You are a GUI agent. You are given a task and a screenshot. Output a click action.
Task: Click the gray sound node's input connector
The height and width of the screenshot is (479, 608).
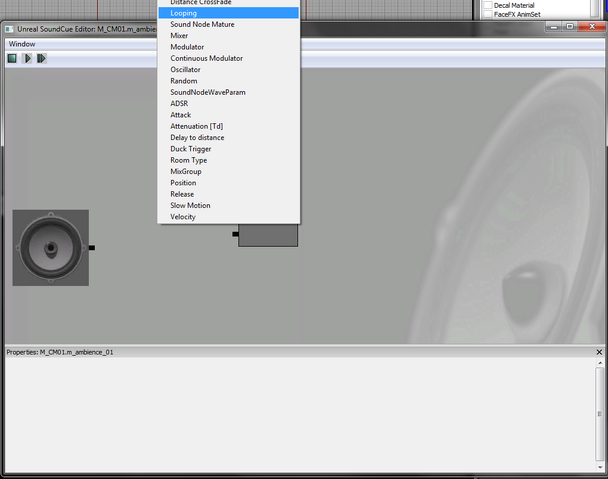point(235,234)
